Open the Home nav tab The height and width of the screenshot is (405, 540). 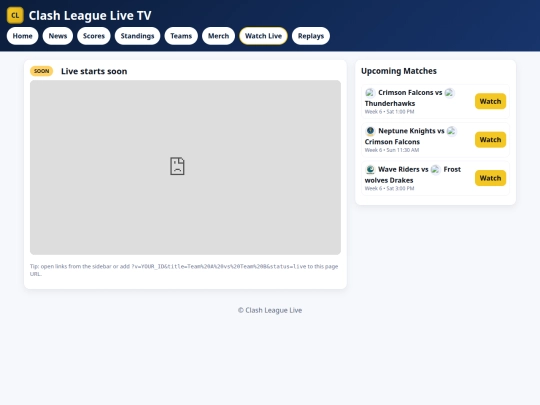pos(22,36)
